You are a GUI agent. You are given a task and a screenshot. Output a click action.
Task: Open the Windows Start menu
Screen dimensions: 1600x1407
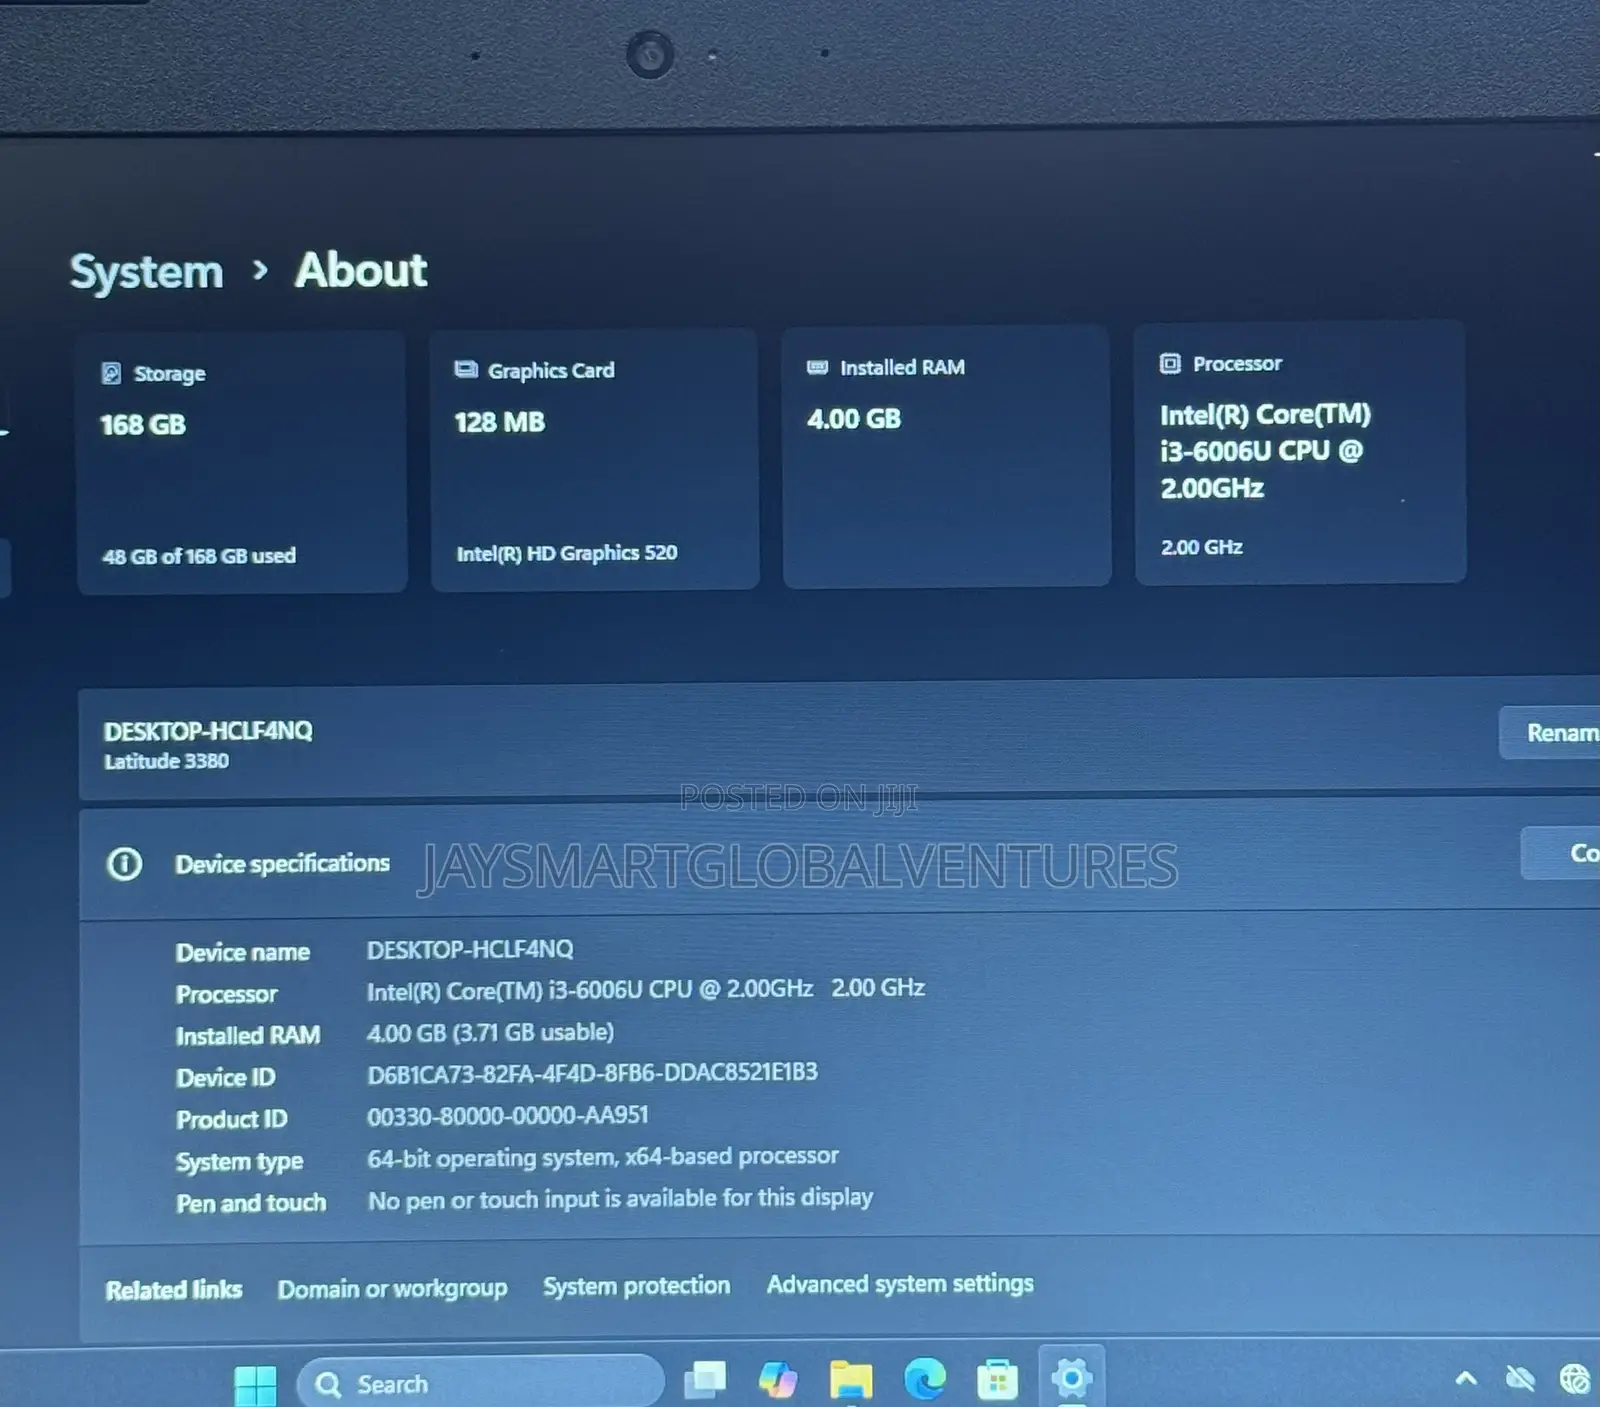pos(255,1385)
